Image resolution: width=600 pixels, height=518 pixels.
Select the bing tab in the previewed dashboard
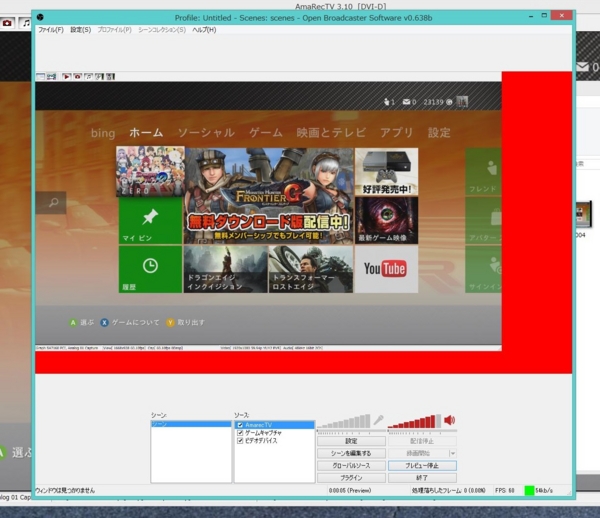tap(103, 133)
